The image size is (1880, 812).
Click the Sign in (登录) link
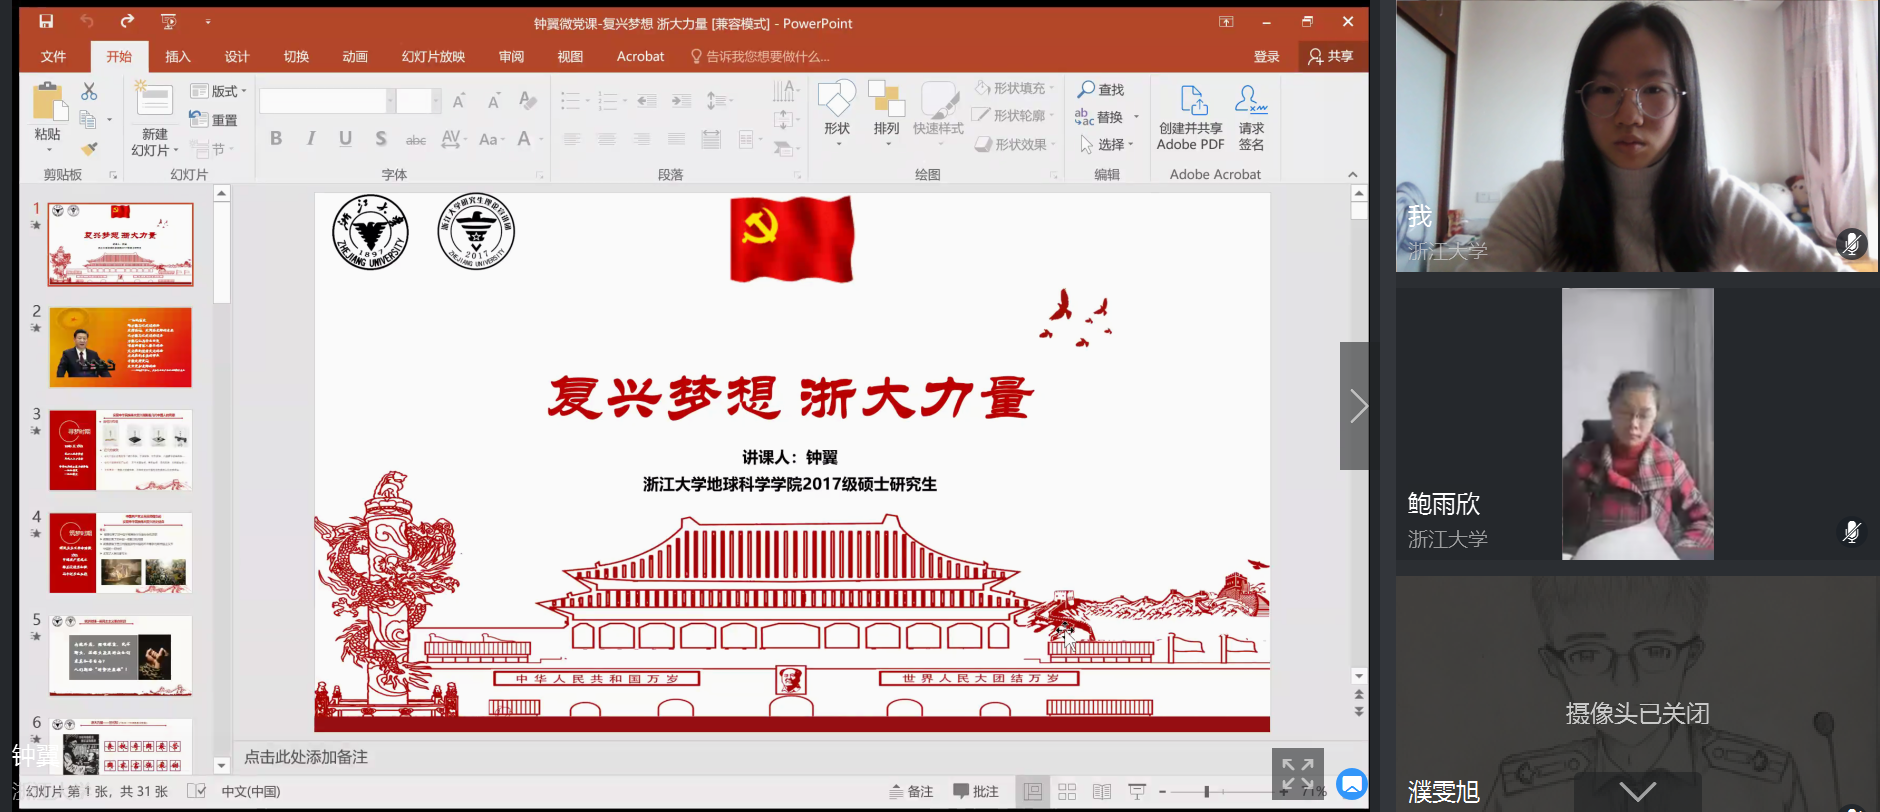1266,57
